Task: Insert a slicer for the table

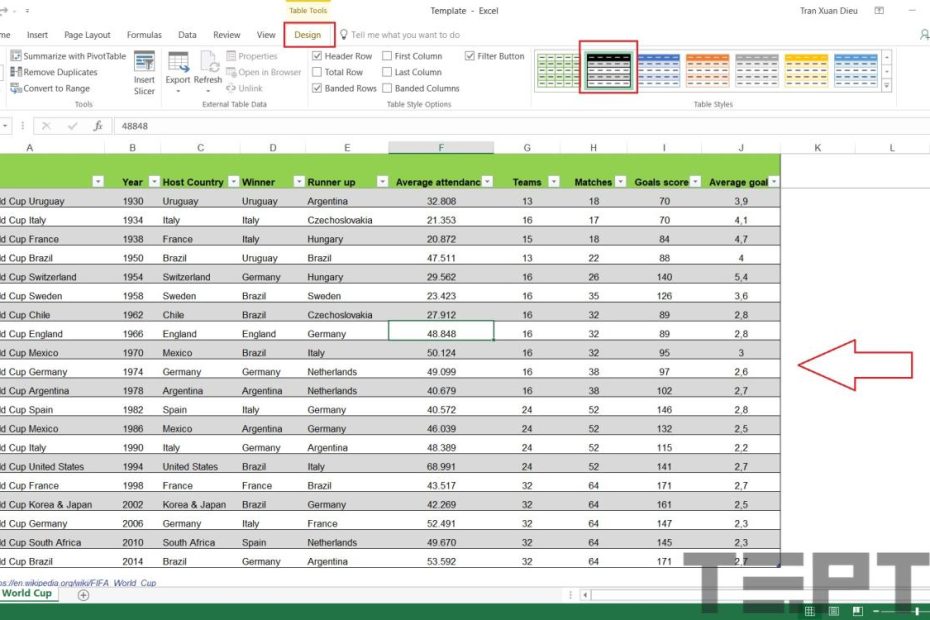Action: coord(144,74)
